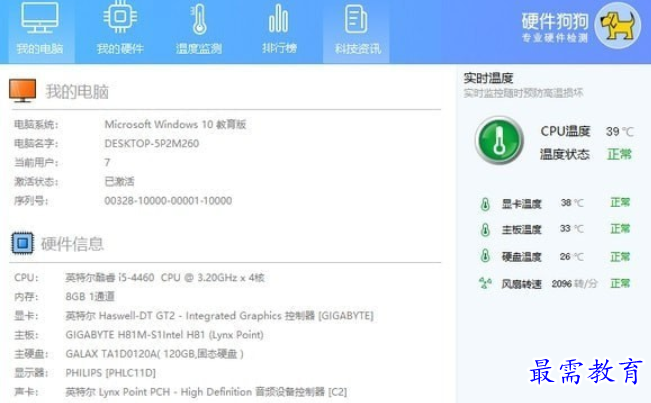Select the CPU value i5-4460 3.20GHz
The width and height of the screenshot is (651, 403).
pyautogui.click(x=165, y=277)
